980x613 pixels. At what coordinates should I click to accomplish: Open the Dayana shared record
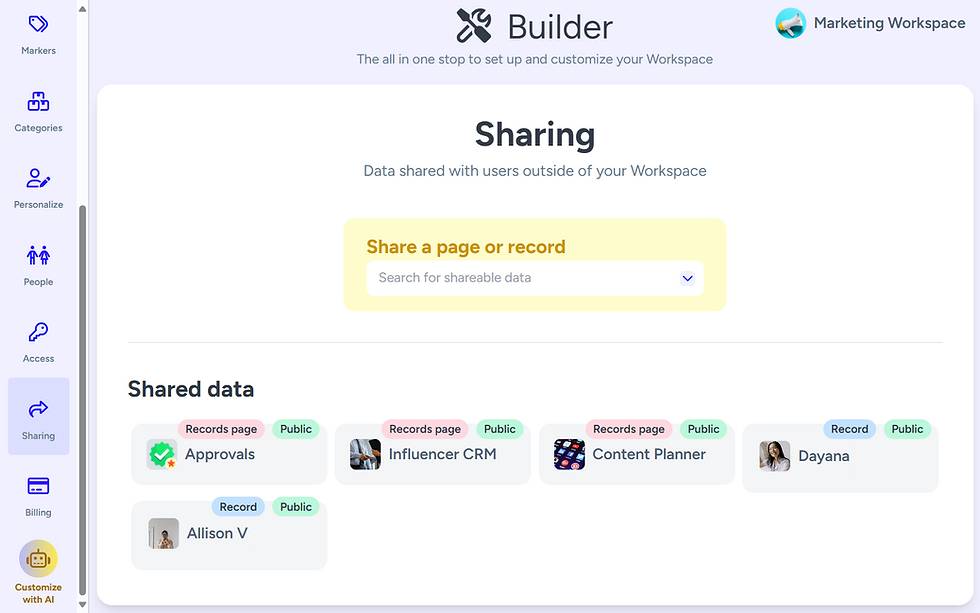click(x=840, y=453)
